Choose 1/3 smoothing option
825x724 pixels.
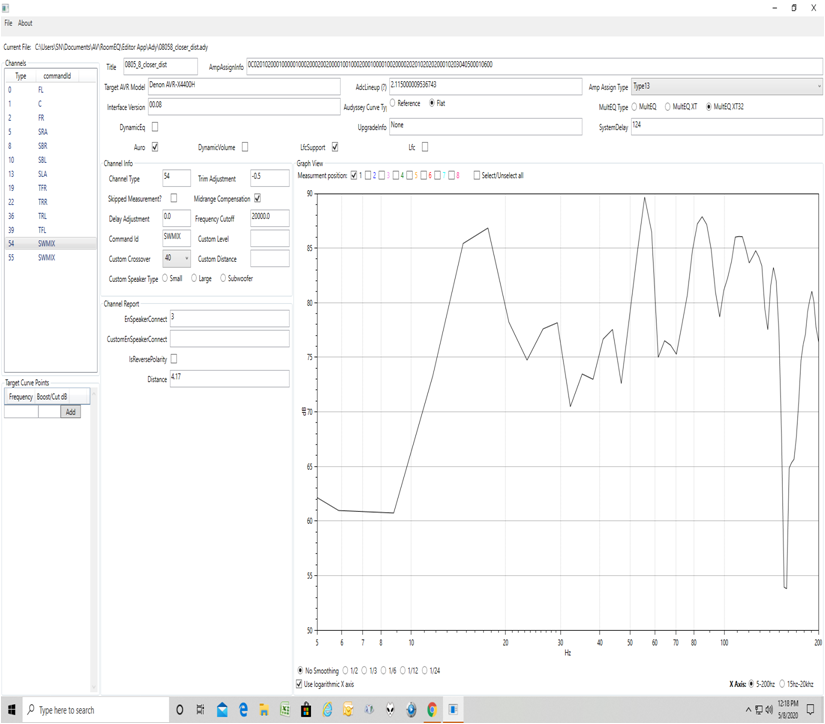(x=367, y=671)
